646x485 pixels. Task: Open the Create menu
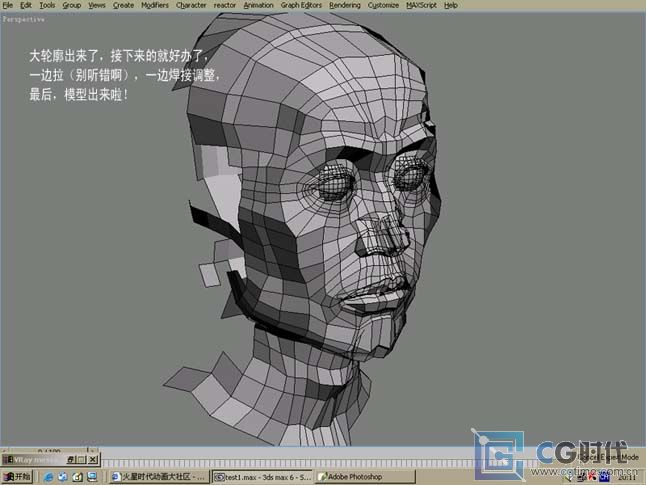pos(123,5)
